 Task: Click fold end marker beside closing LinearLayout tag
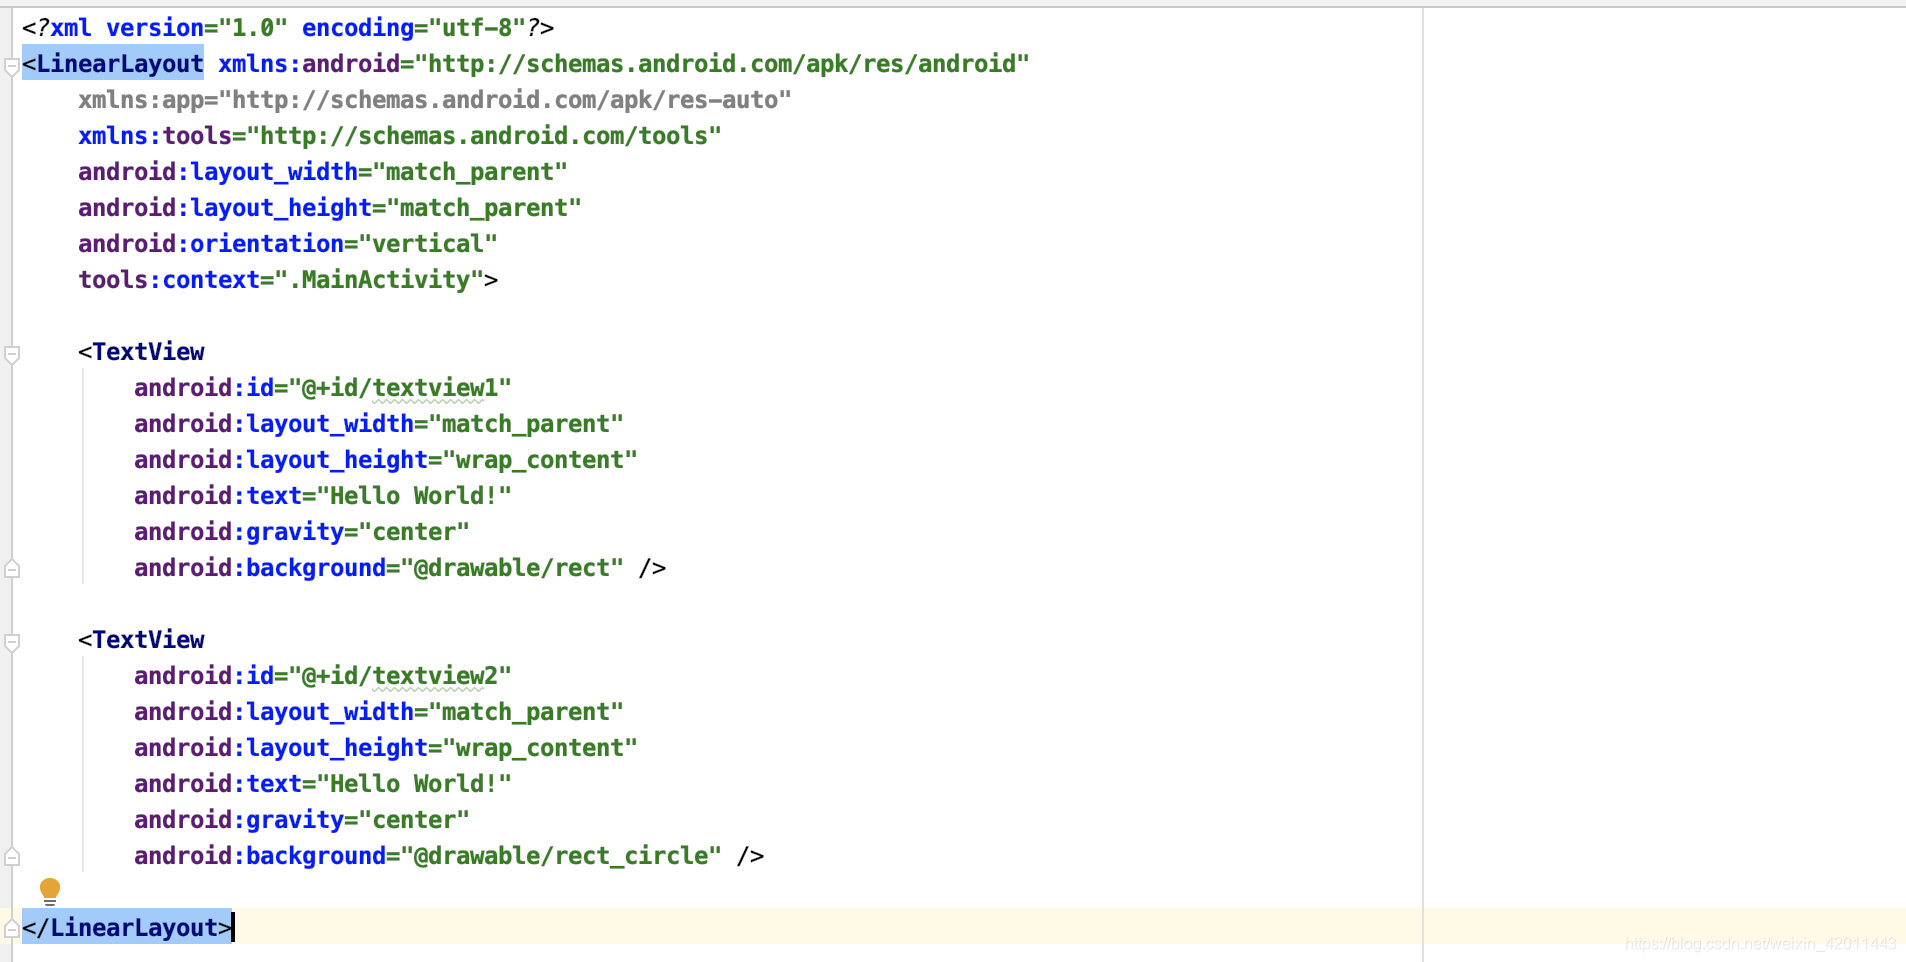pyautogui.click(x=12, y=929)
